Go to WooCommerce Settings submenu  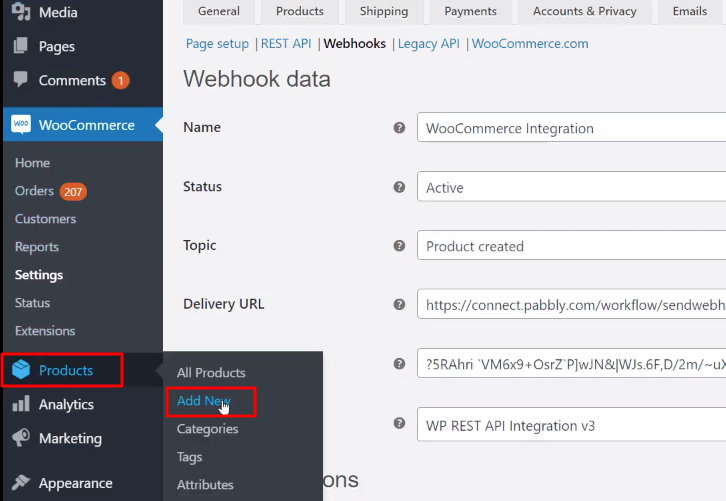[x=39, y=275]
